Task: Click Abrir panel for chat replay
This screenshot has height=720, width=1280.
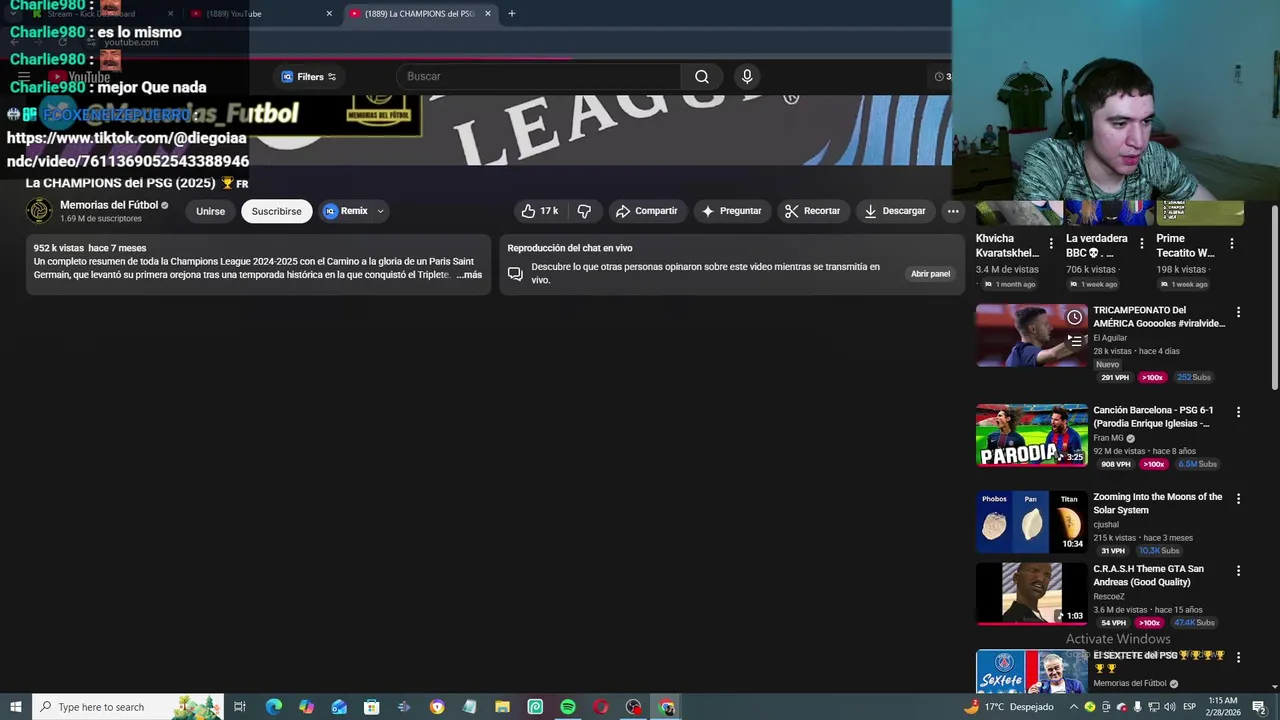Action: [x=930, y=274]
